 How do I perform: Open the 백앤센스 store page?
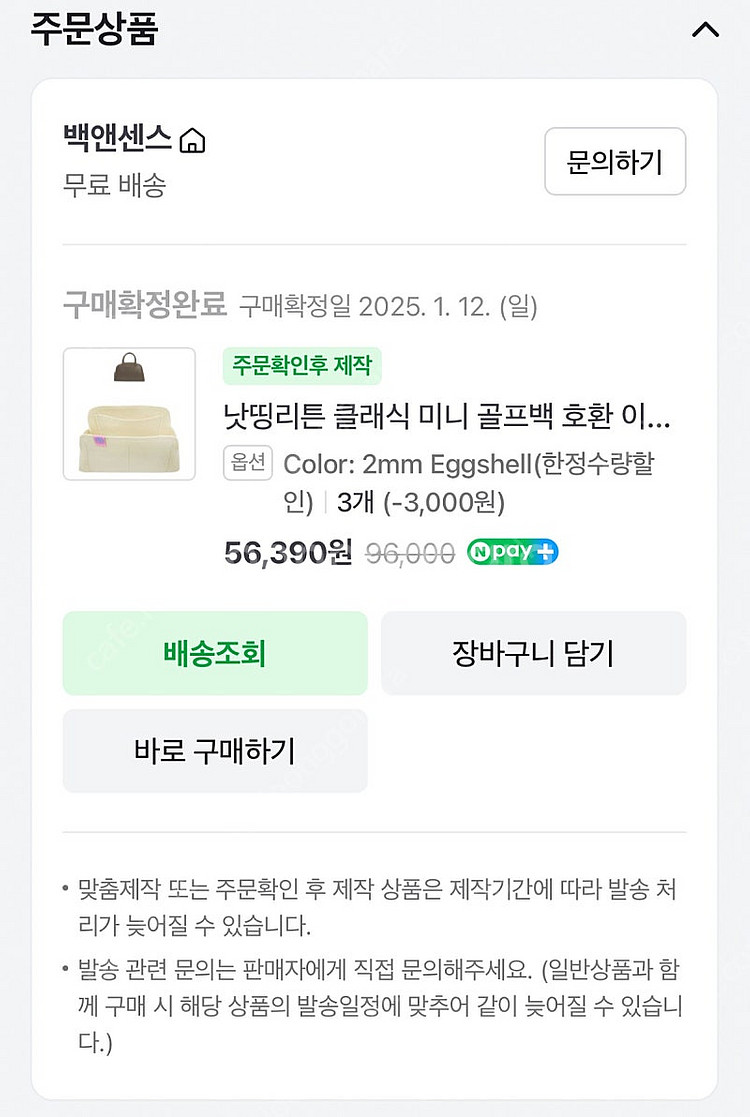(118, 139)
